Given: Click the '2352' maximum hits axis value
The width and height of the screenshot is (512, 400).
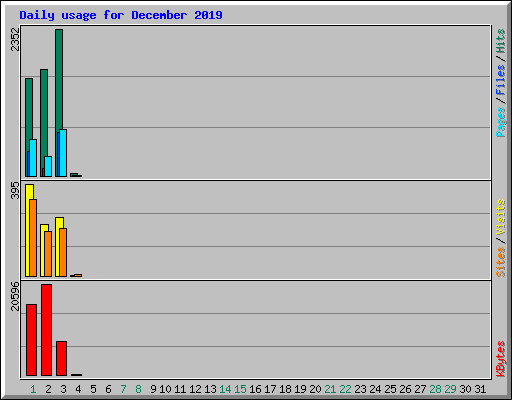Looking at the screenshot, I should (15, 39).
